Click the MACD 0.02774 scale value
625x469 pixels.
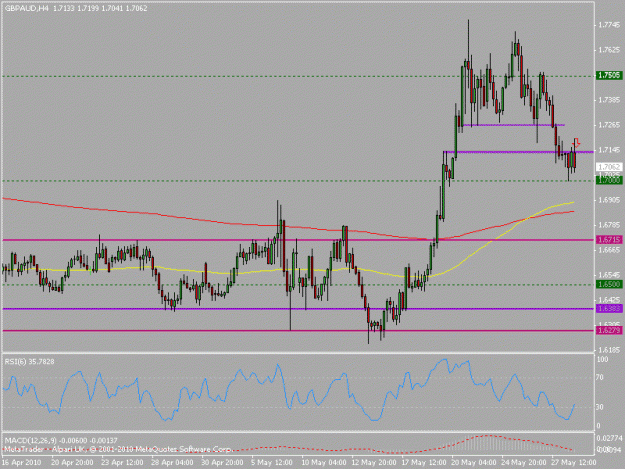click(x=610, y=438)
